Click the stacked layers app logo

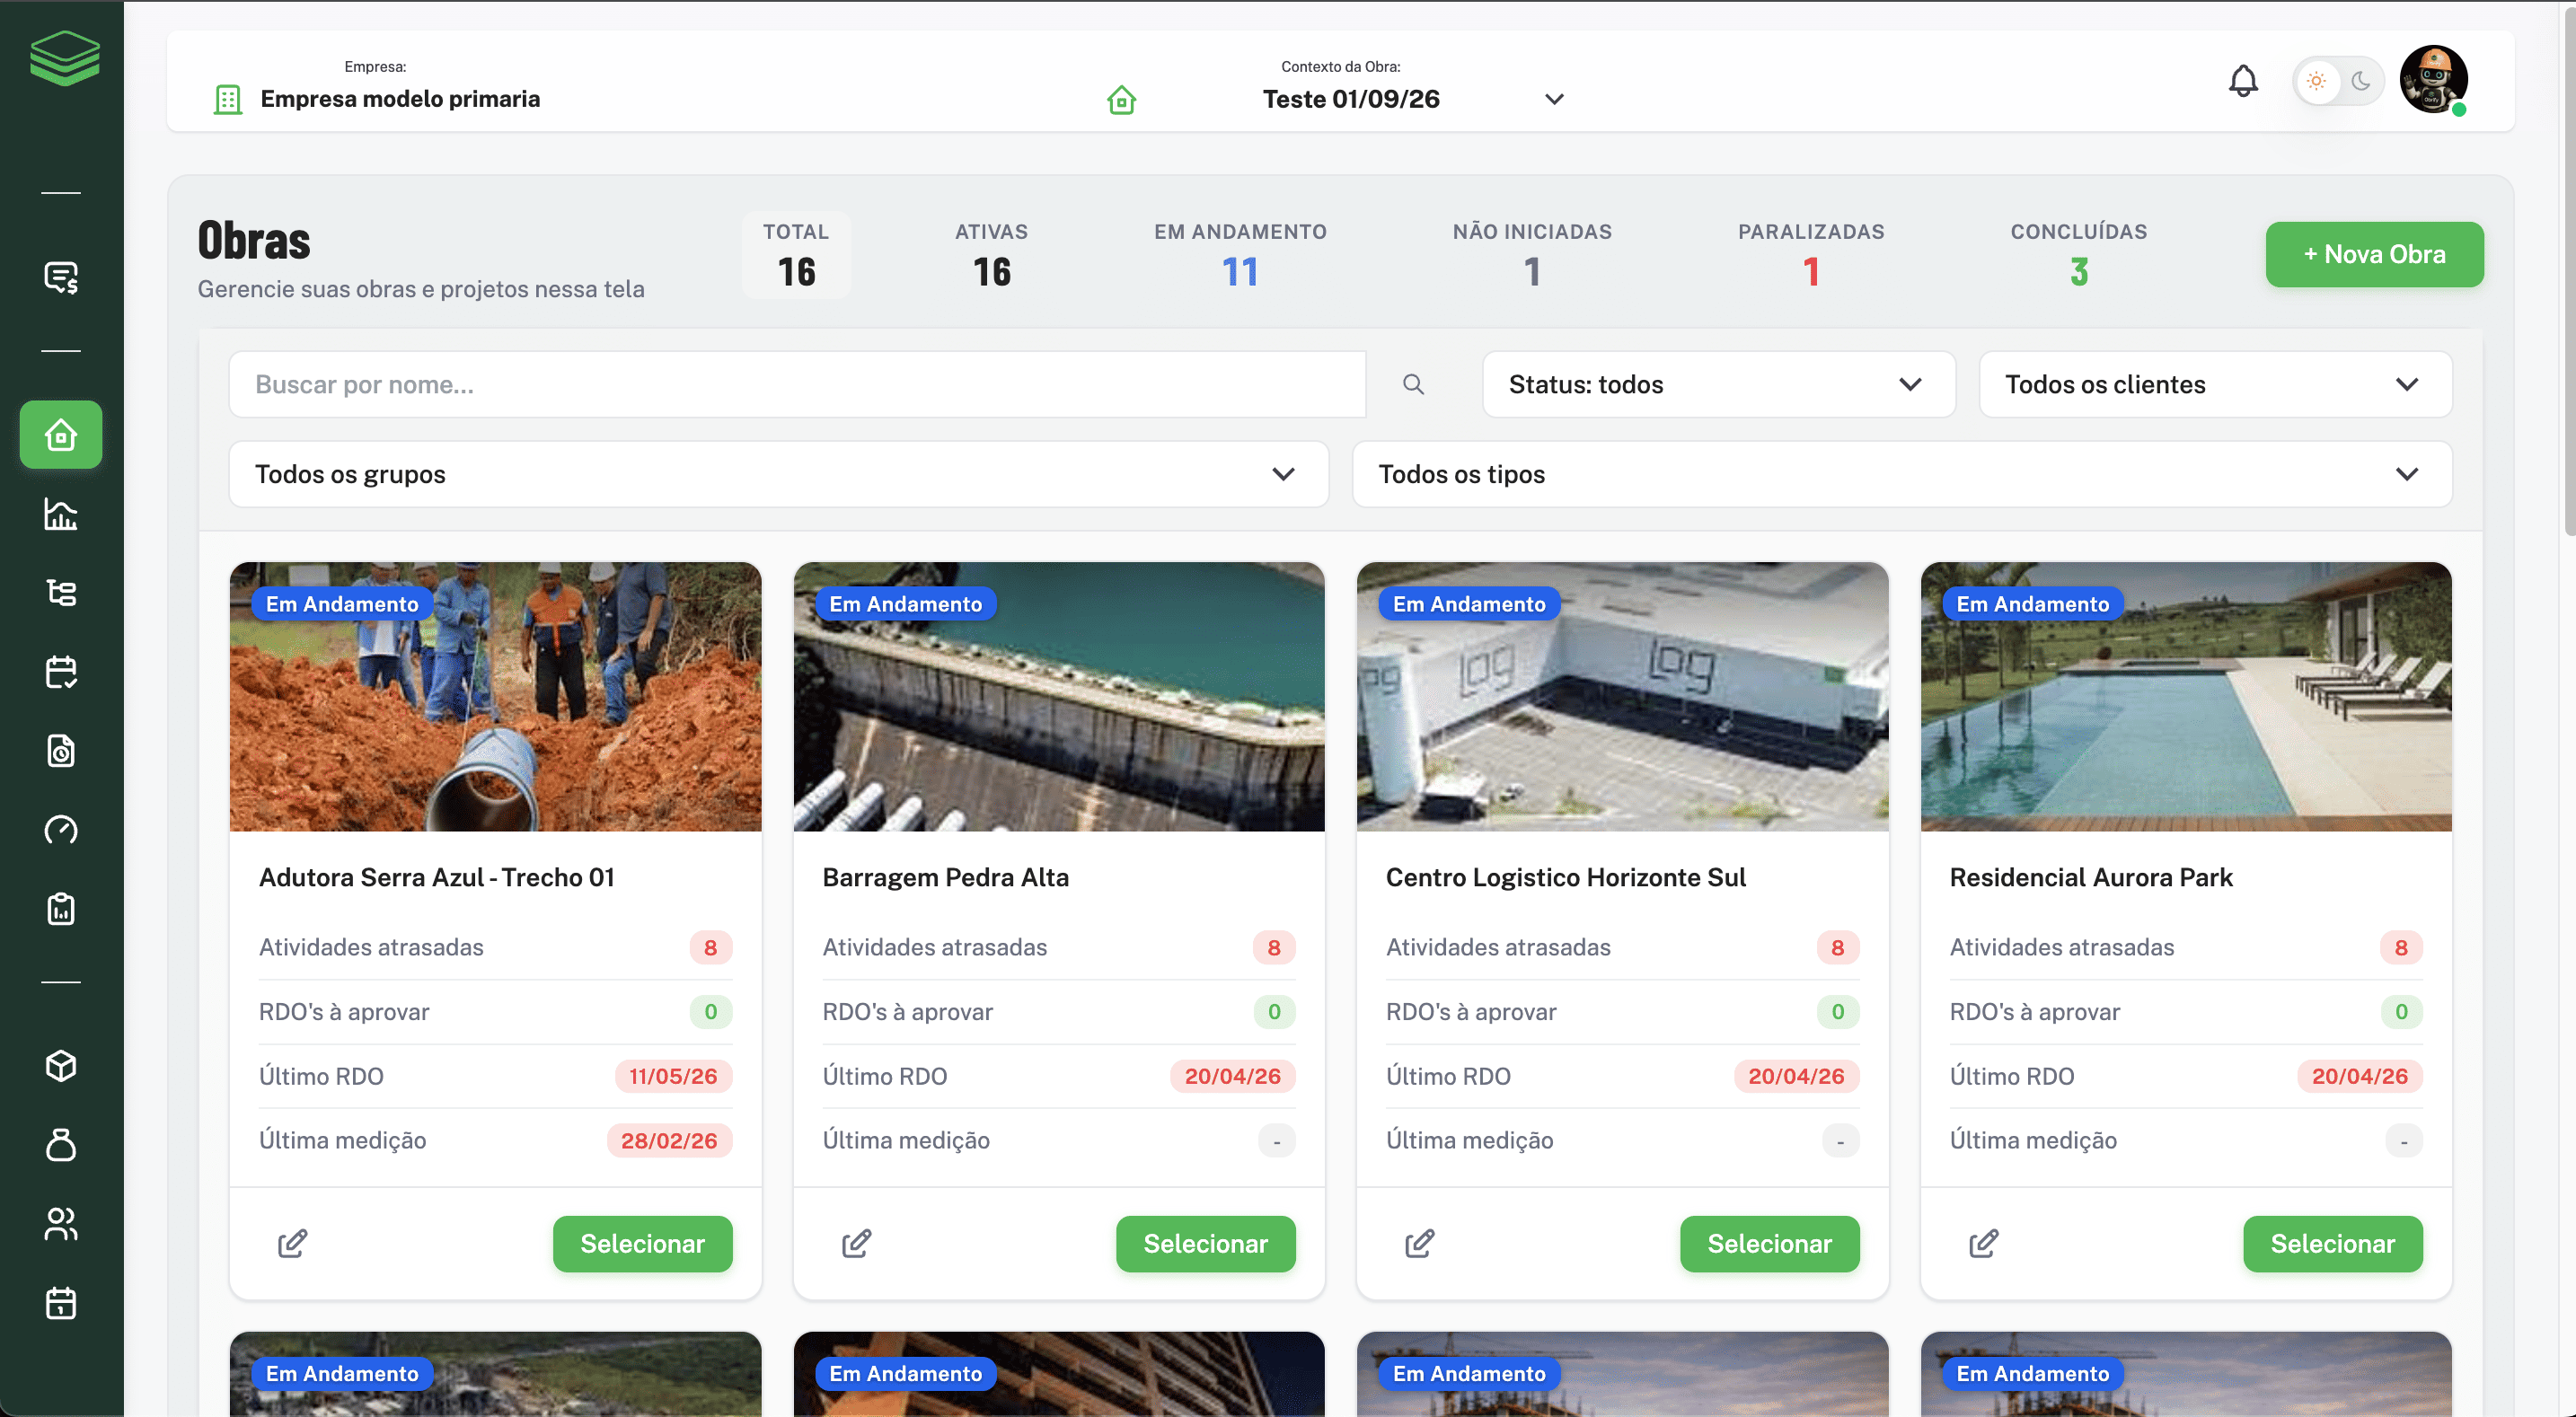64,57
